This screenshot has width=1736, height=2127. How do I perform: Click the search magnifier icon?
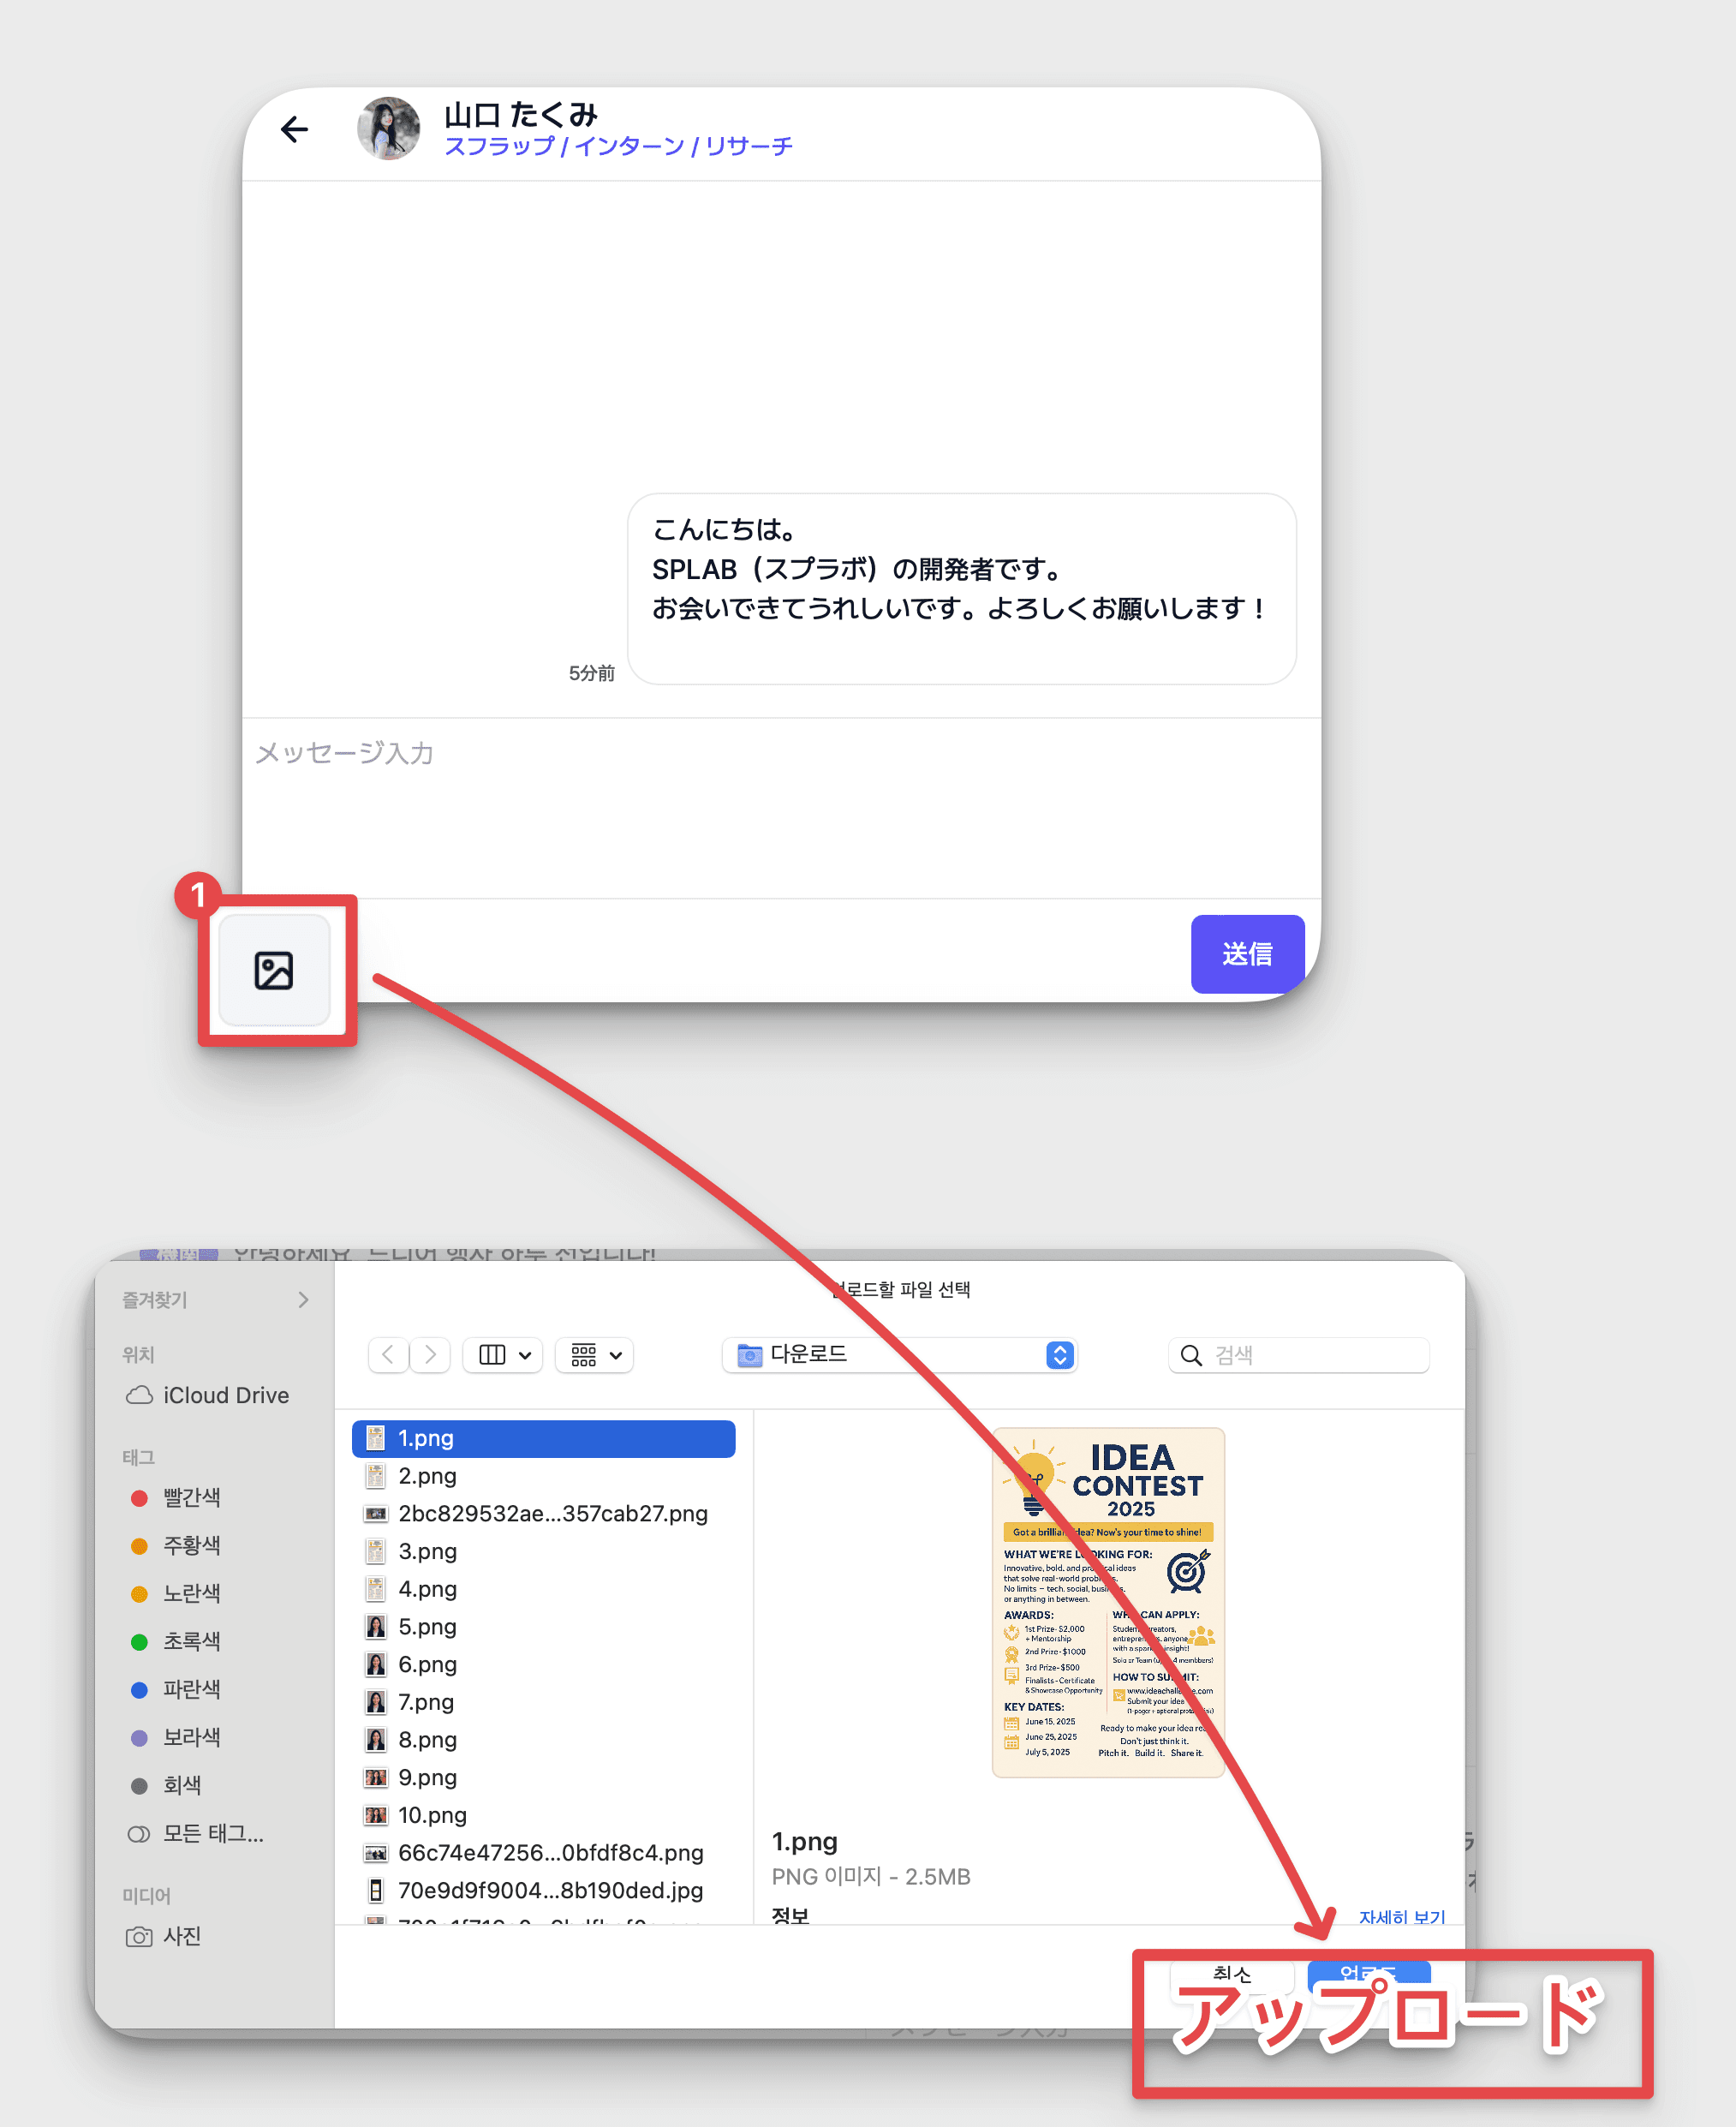coord(1190,1355)
